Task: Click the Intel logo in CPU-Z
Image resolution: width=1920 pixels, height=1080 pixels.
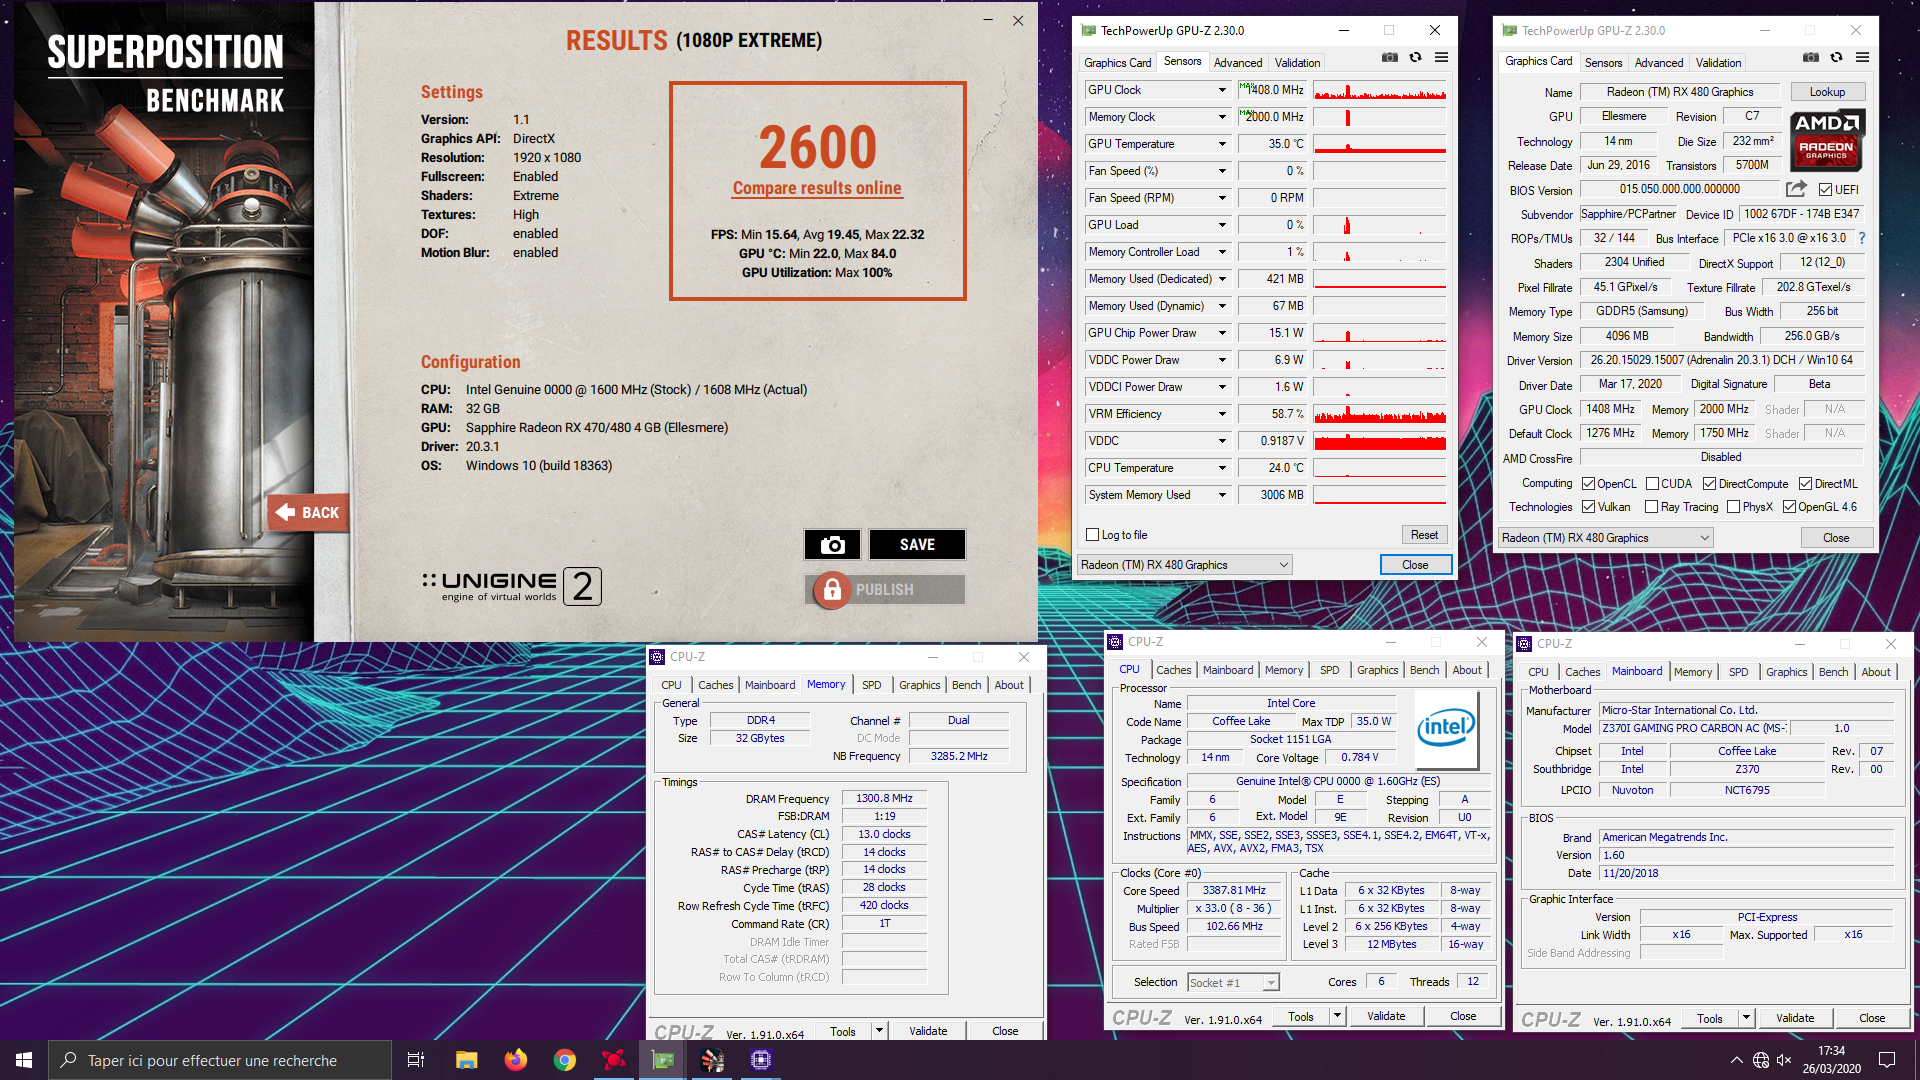Action: [1446, 728]
